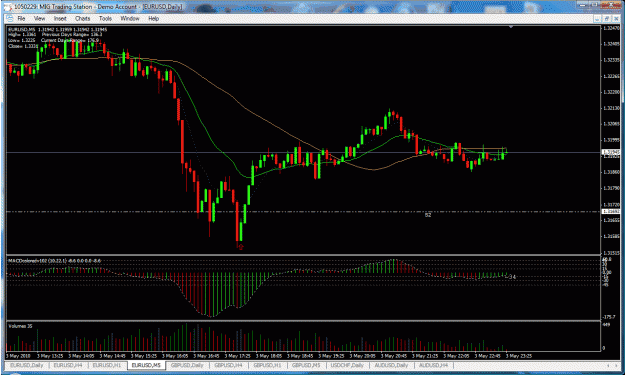Open the Insert menu
This screenshot has width=625, height=375.
pyautogui.click(x=60, y=18)
